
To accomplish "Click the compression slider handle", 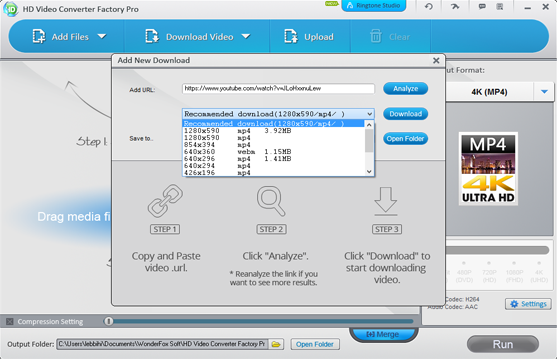I will 109,322.
